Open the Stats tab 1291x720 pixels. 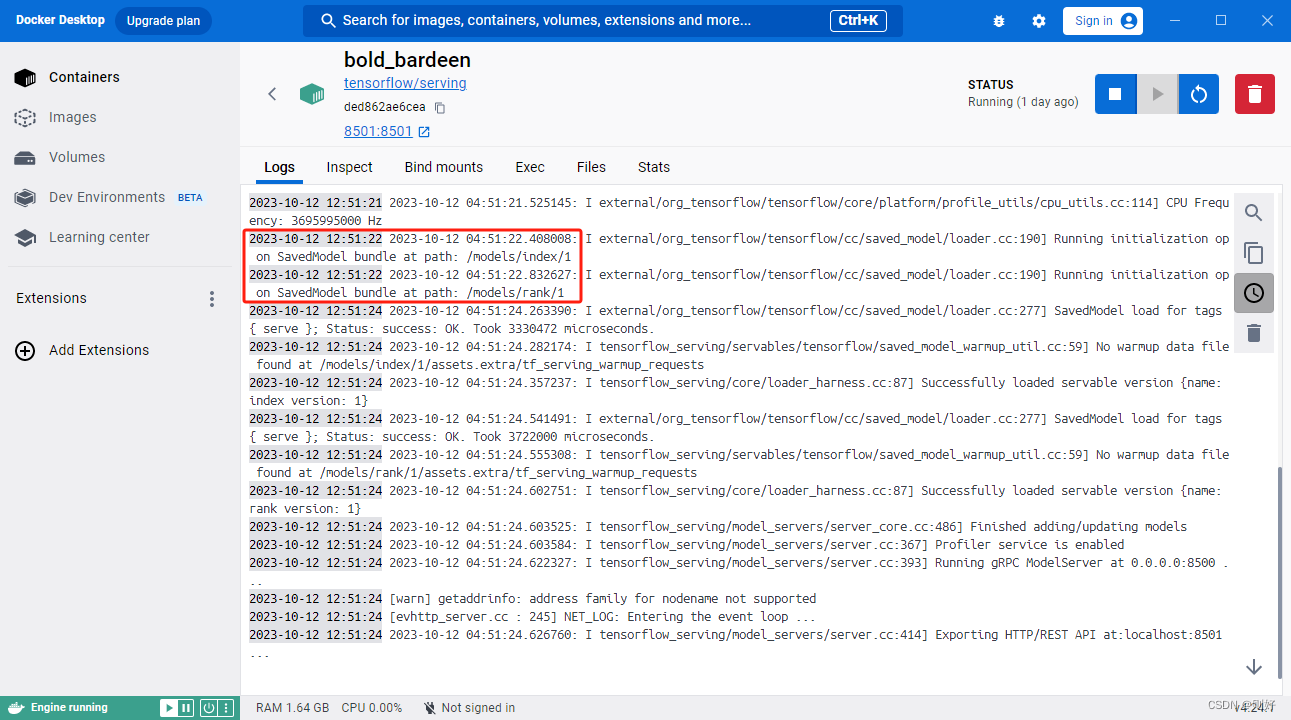[654, 167]
